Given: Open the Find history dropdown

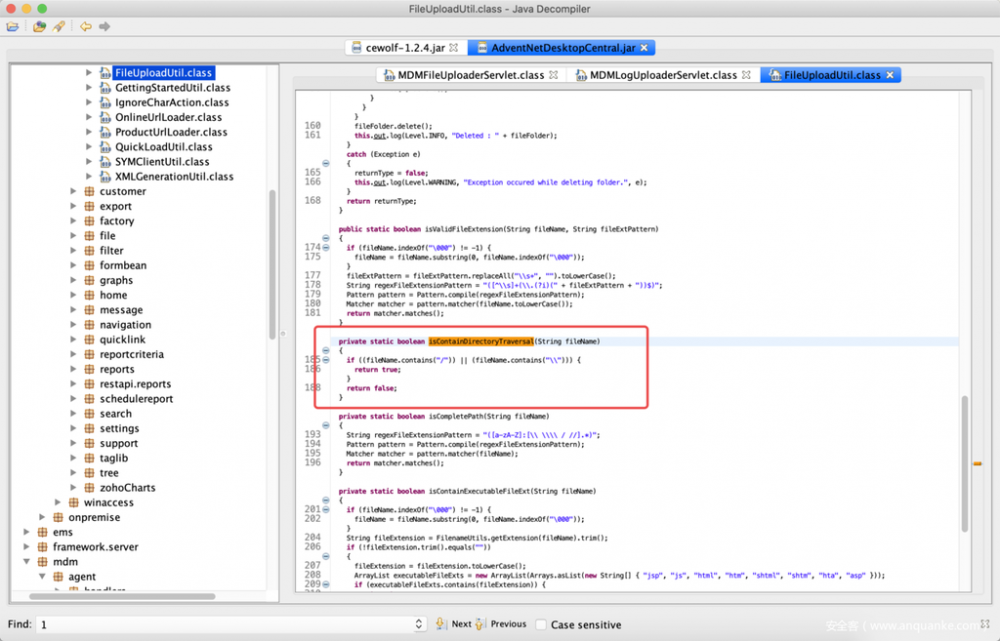Looking at the screenshot, I should [419, 623].
